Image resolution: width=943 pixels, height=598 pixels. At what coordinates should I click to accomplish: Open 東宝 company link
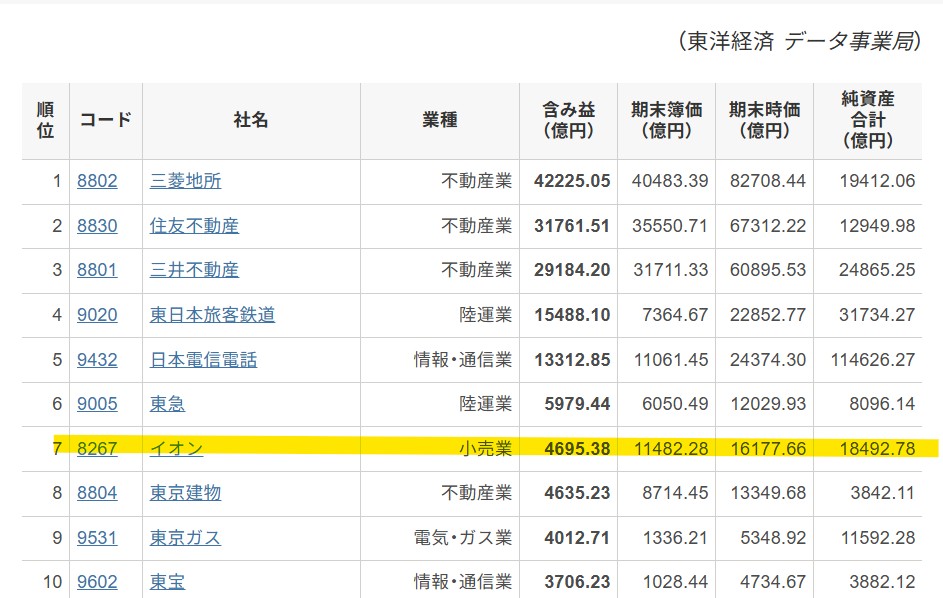167,582
